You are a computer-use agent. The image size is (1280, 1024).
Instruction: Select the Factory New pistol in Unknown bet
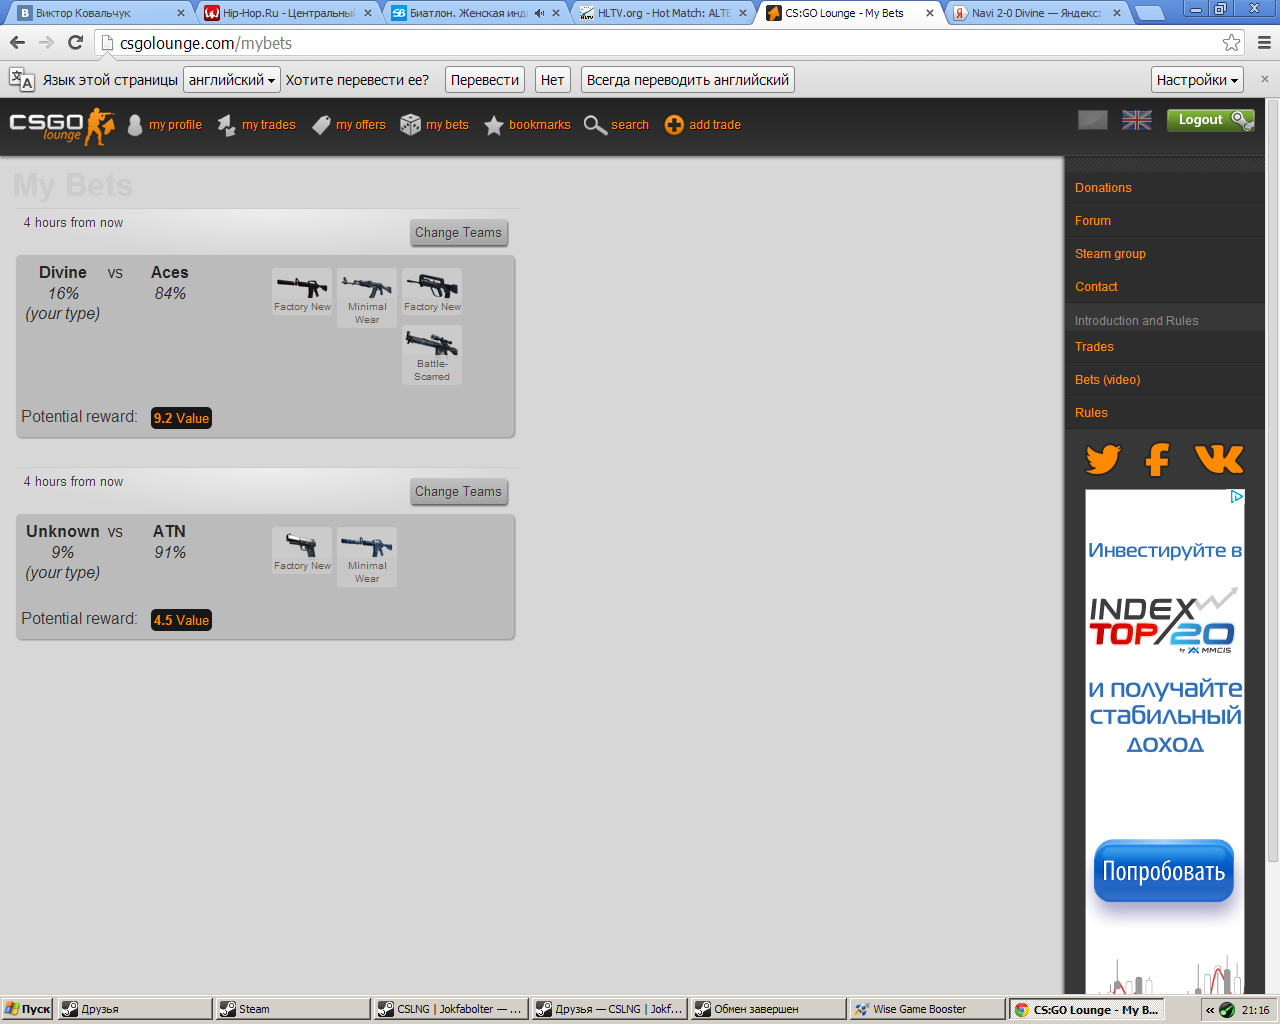tap(302, 551)
